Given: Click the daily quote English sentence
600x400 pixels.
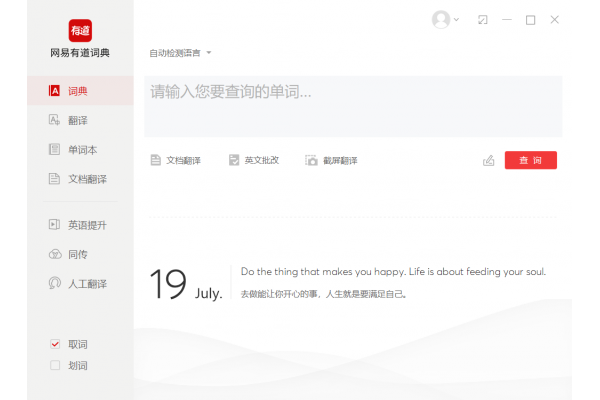Looking at the screenshot, I should (x=393, y=271).
